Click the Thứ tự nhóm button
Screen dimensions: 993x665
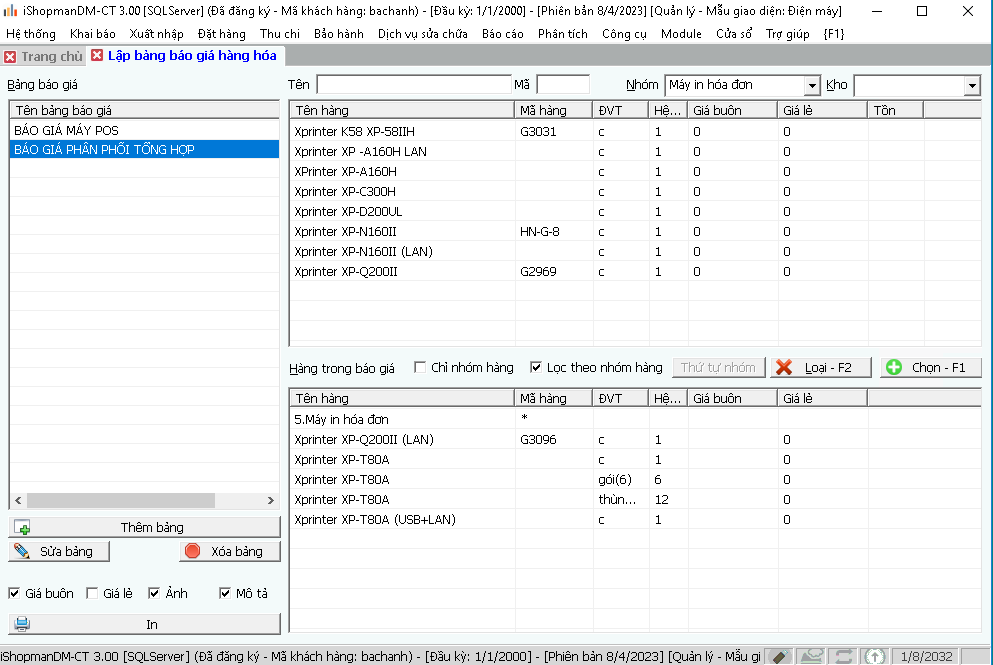718,368
